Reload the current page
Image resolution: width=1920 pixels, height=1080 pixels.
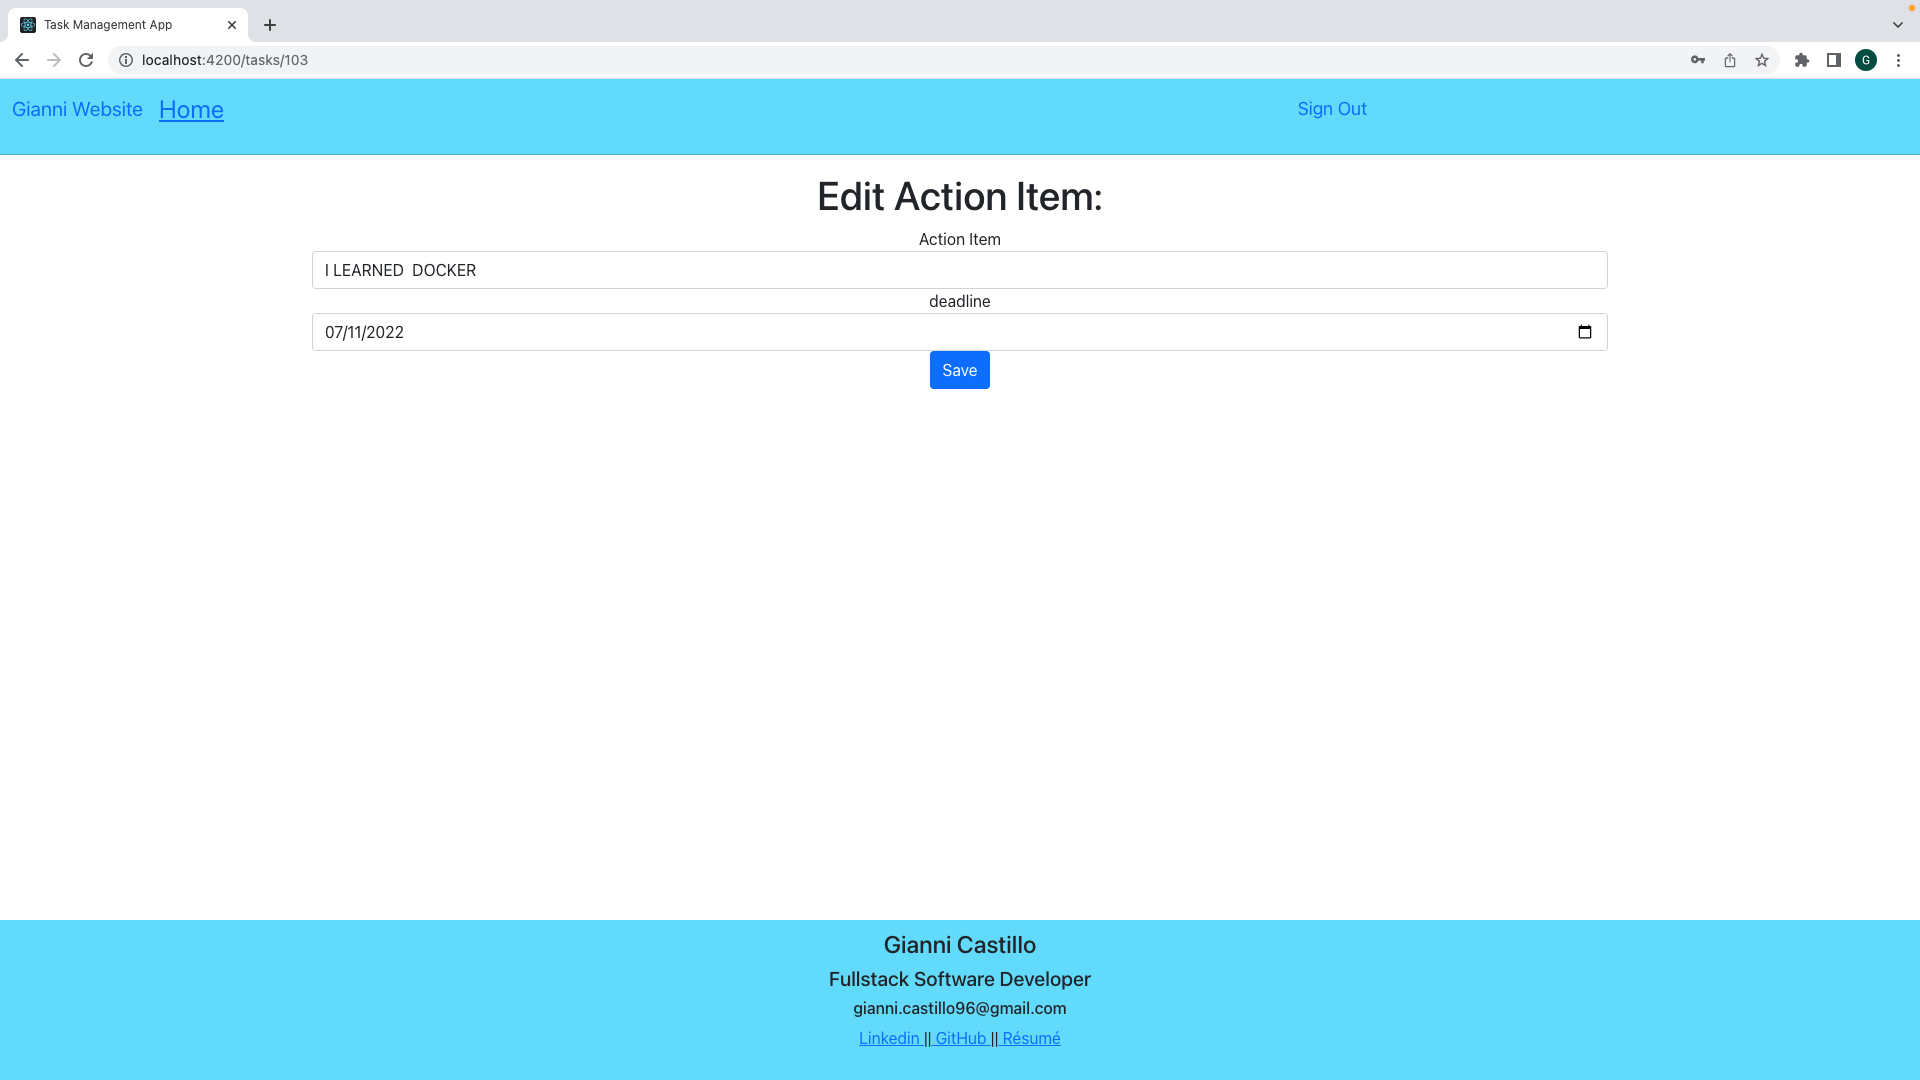[x=86, y=60]
